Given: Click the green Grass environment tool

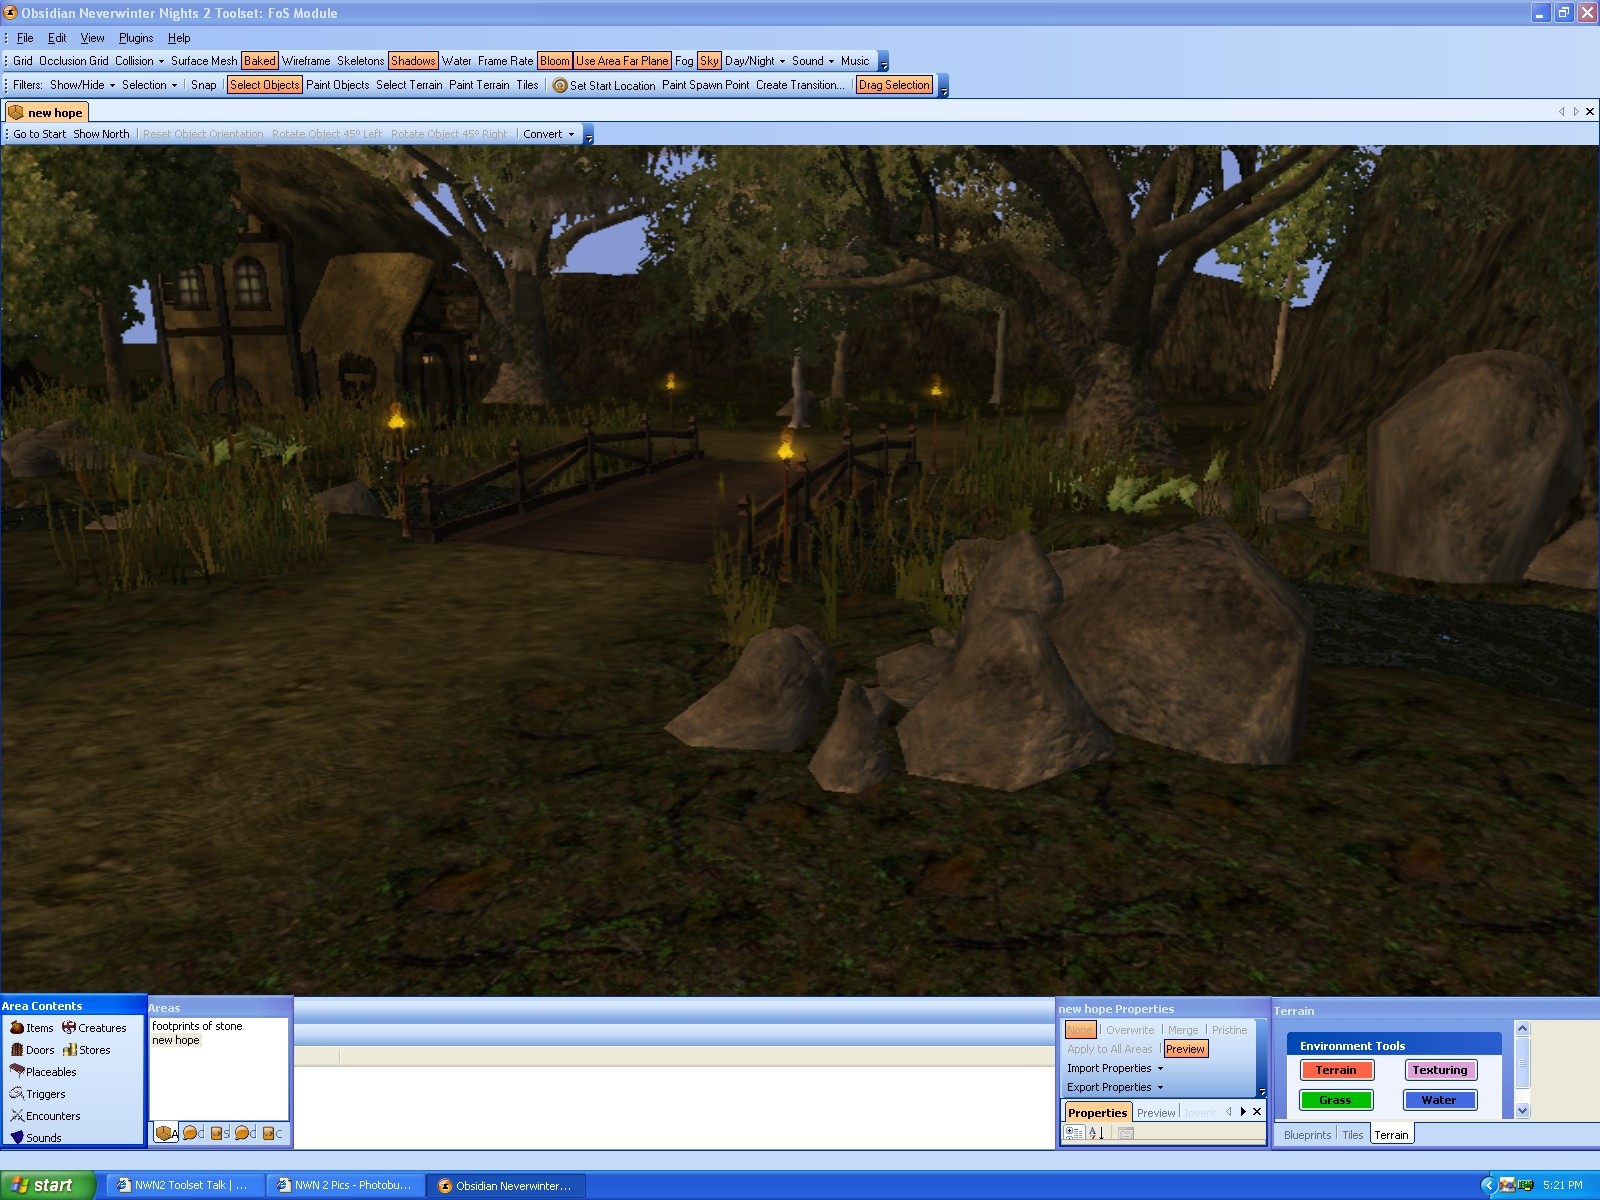Looking at the screenshot, I should pos(1335,1100).
